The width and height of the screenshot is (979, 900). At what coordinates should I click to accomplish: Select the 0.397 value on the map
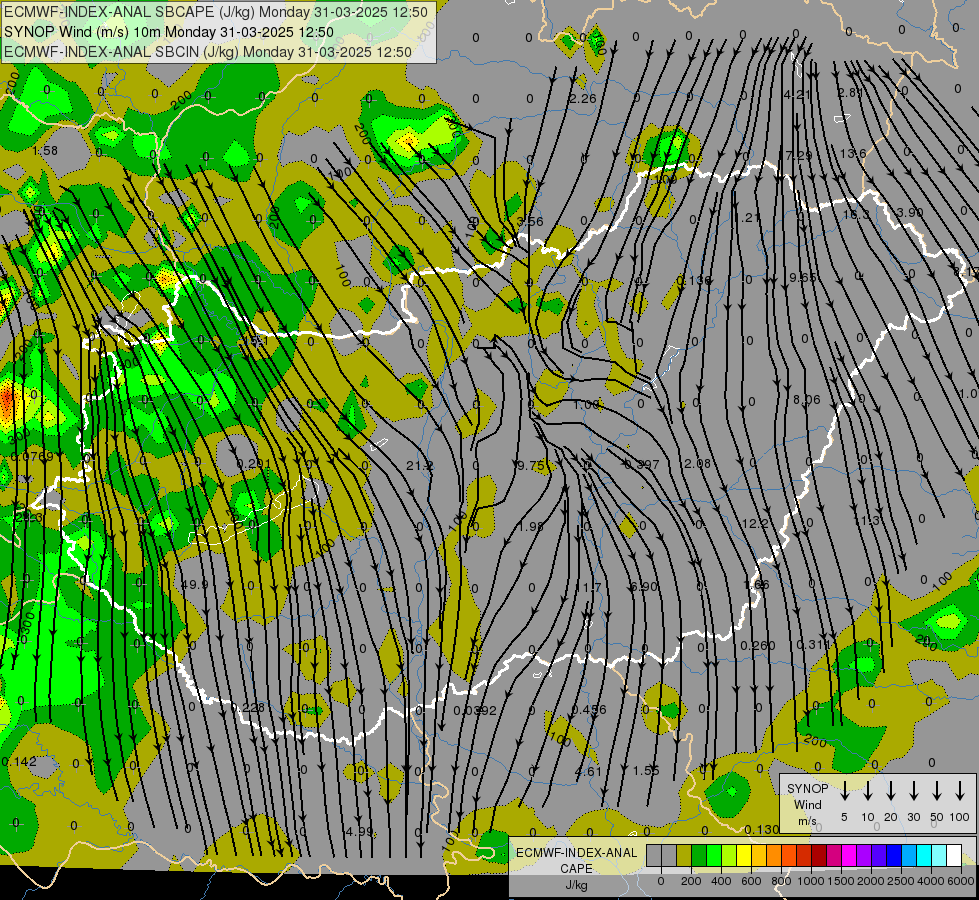point(642,464)
